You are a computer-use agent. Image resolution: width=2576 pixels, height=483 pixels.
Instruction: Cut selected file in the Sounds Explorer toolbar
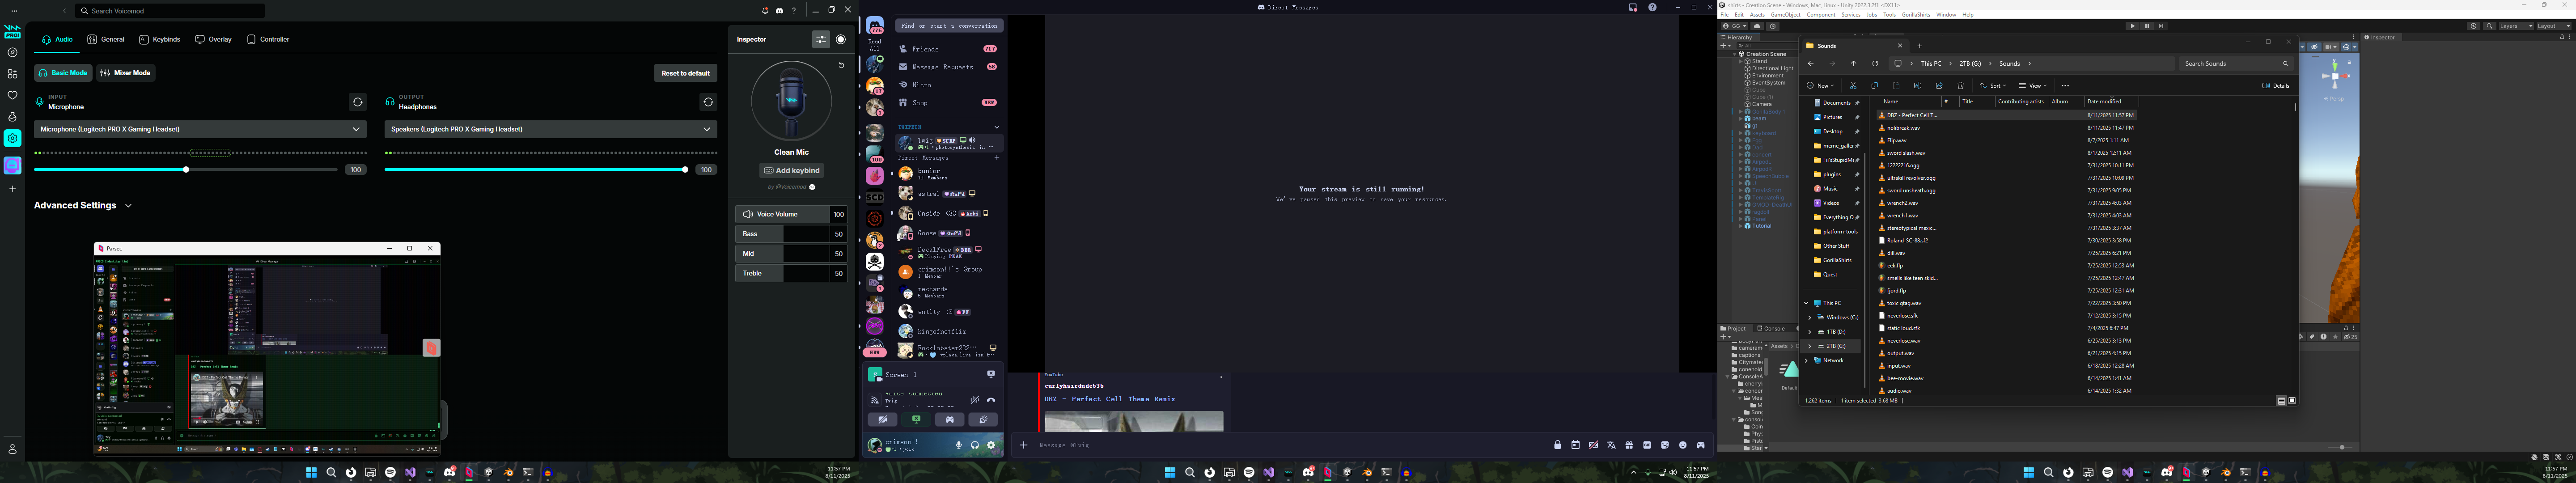(1853, 86)
